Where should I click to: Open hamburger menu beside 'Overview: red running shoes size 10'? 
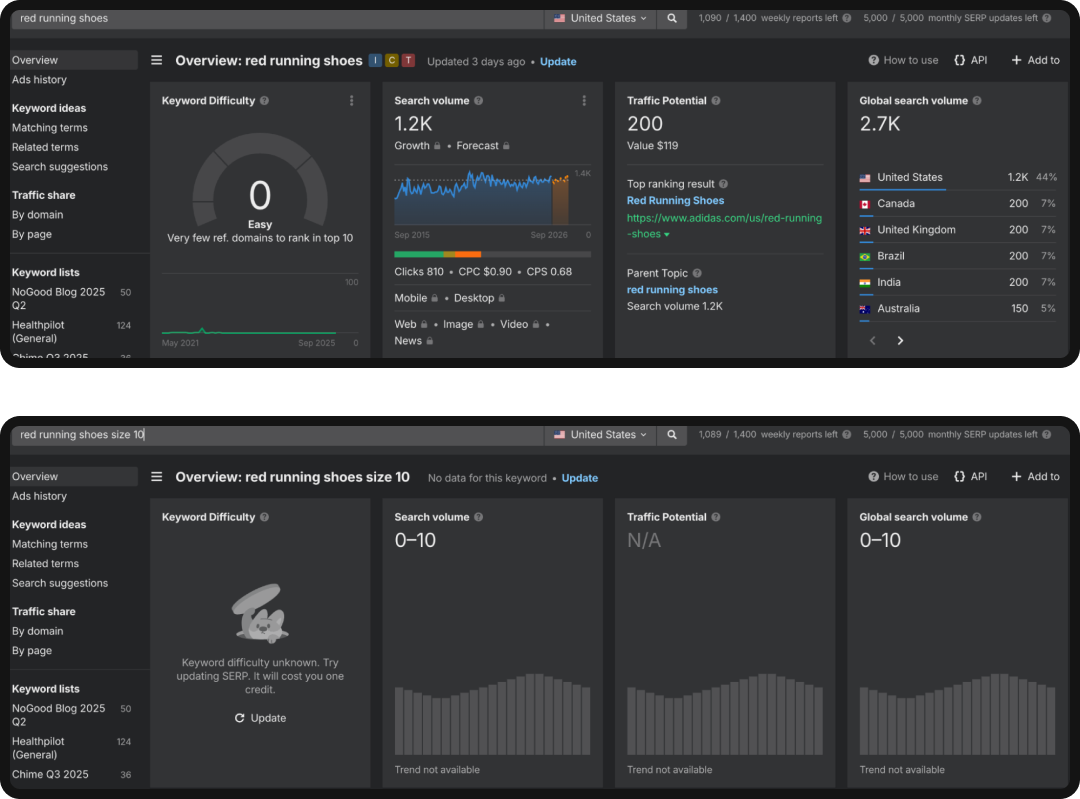[x=156, y=477]
